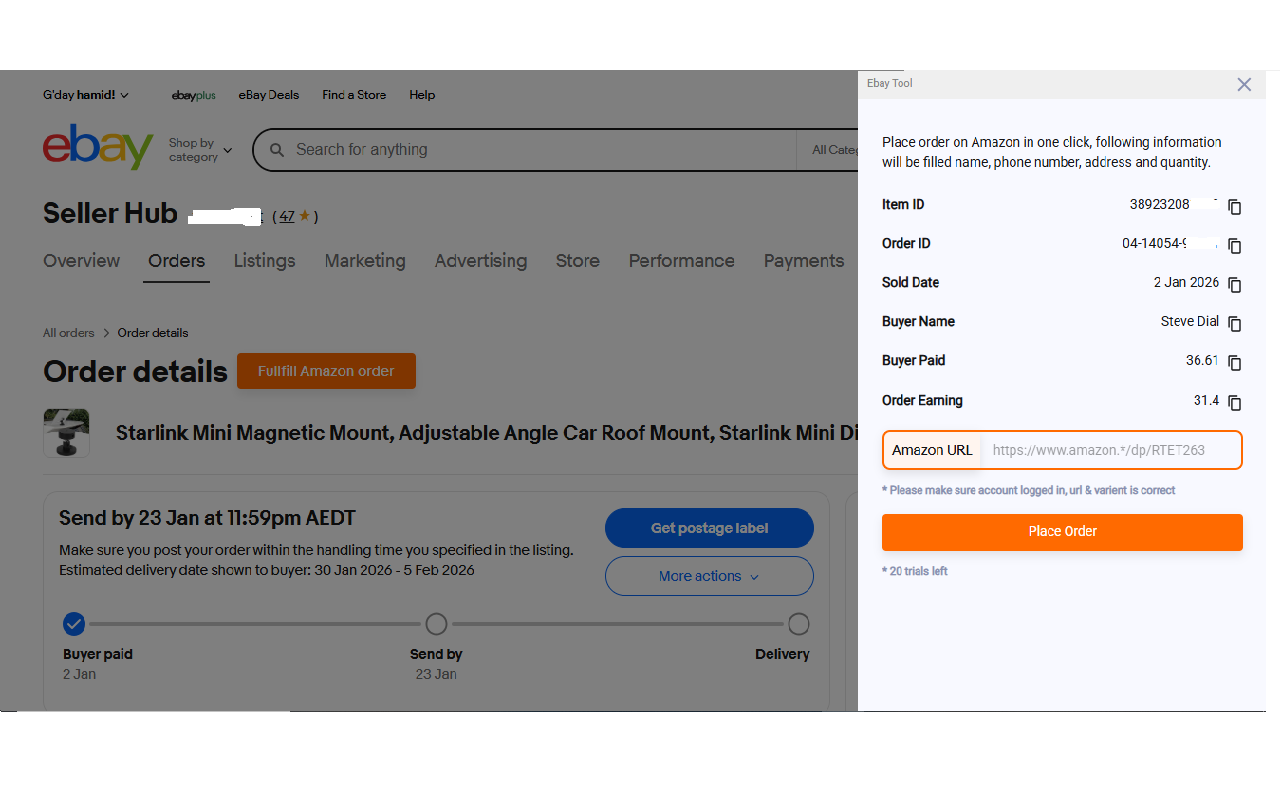Click the Steve Dial buyer name text
The width and height of the screenshot is (1280, 800).
(x=1190, y=322)
